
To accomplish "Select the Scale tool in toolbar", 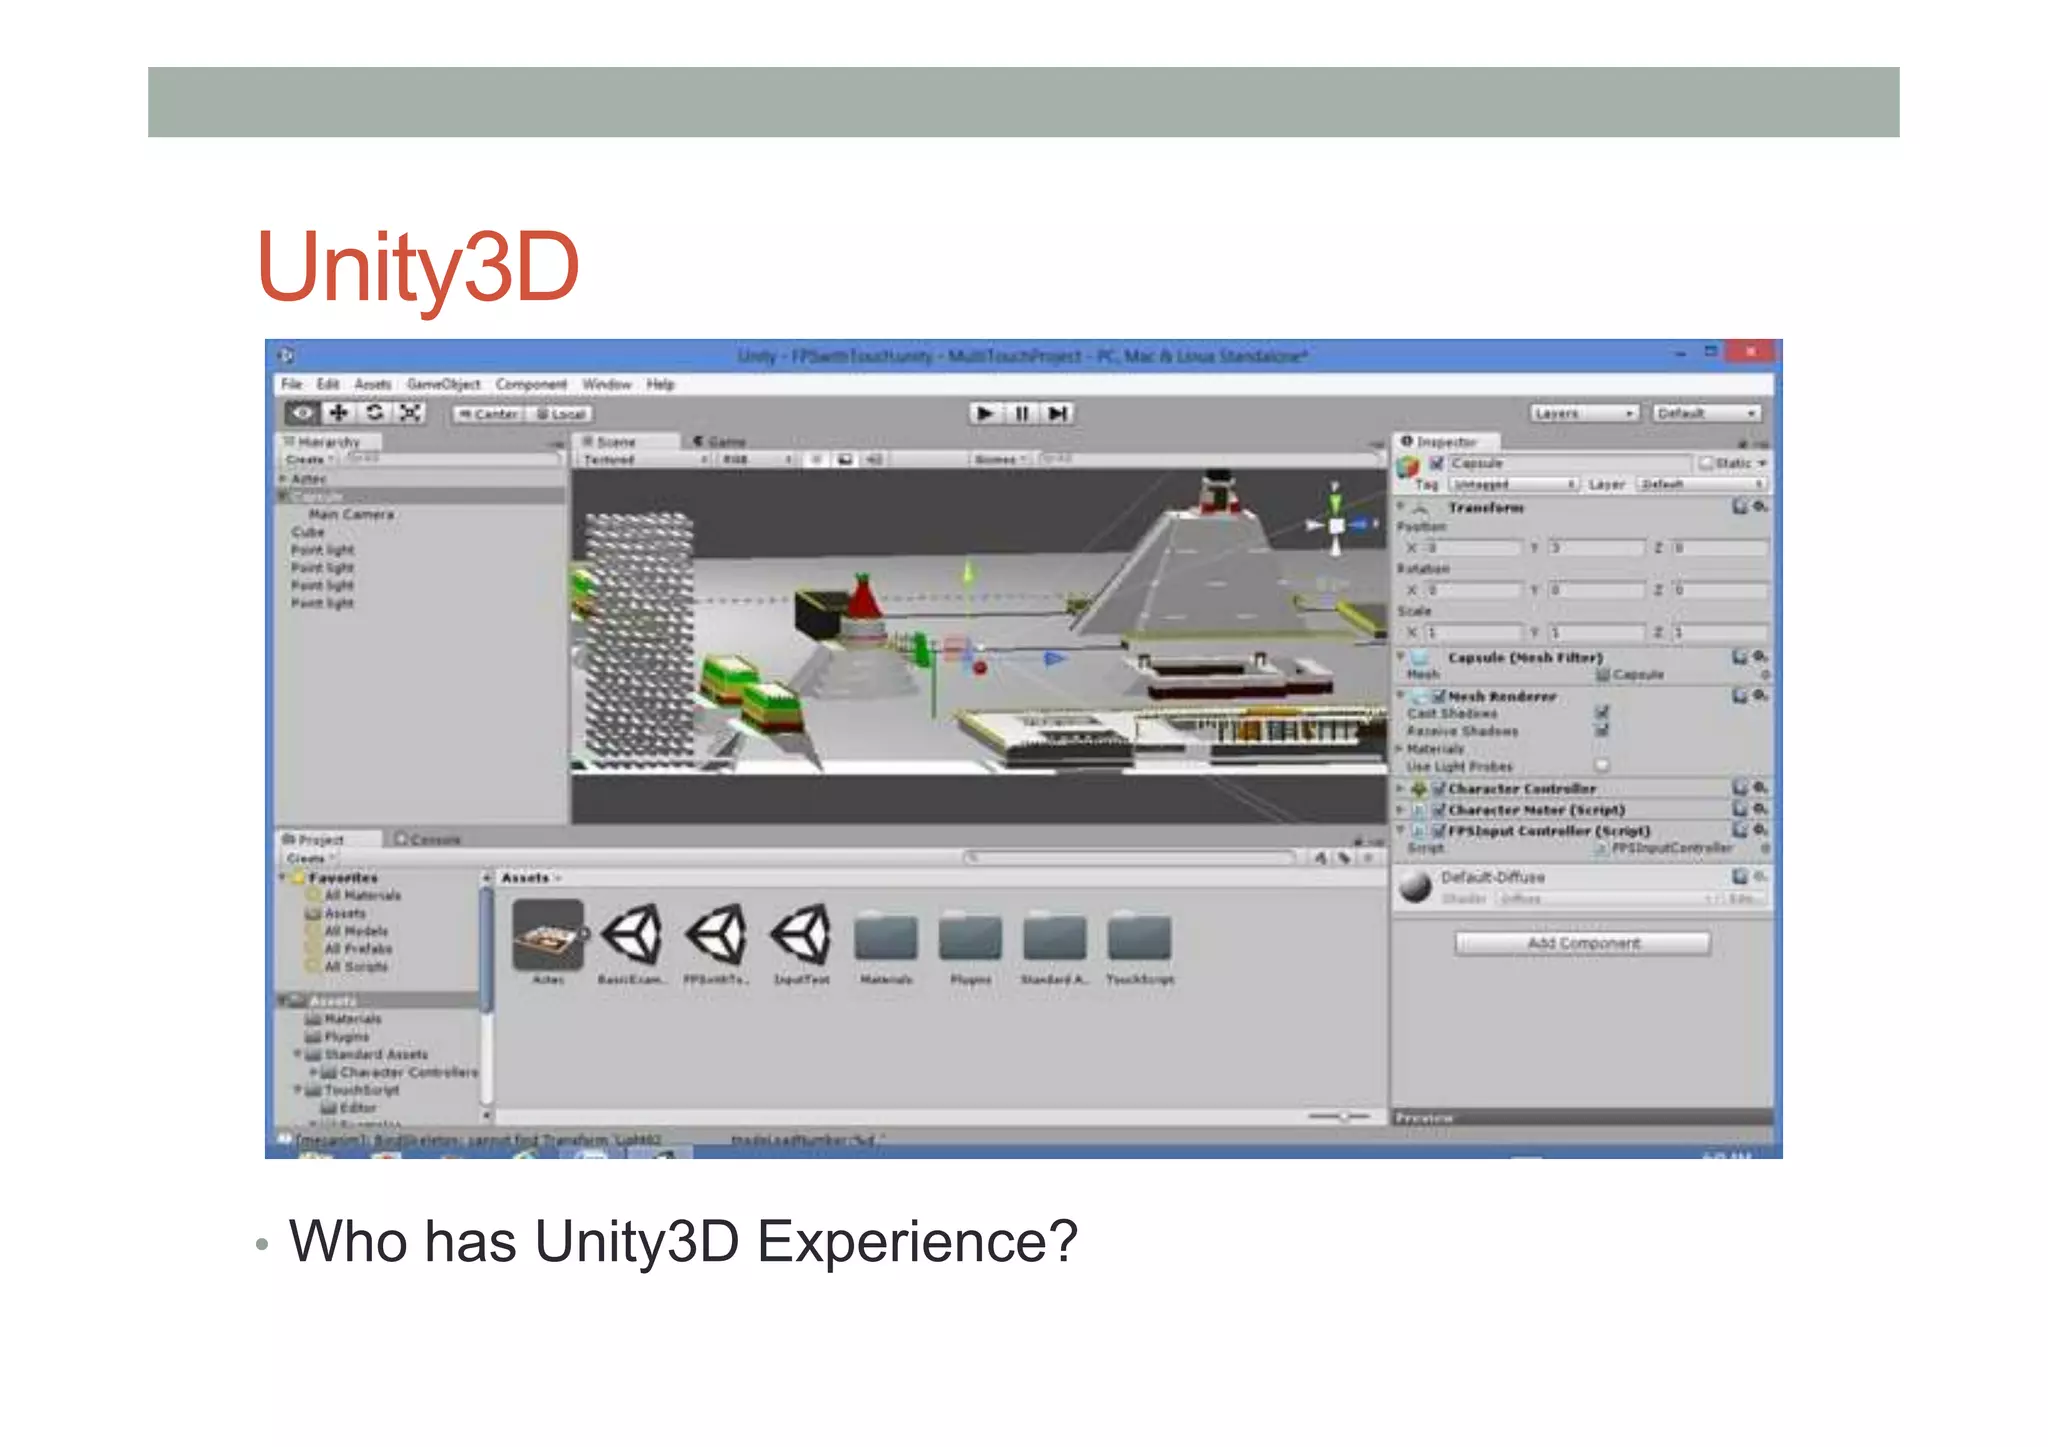I will (x=410, y=412).
